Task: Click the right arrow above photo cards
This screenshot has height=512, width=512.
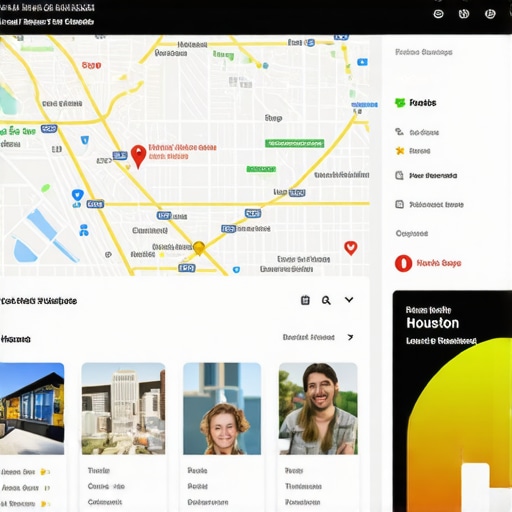Action: 350,337
